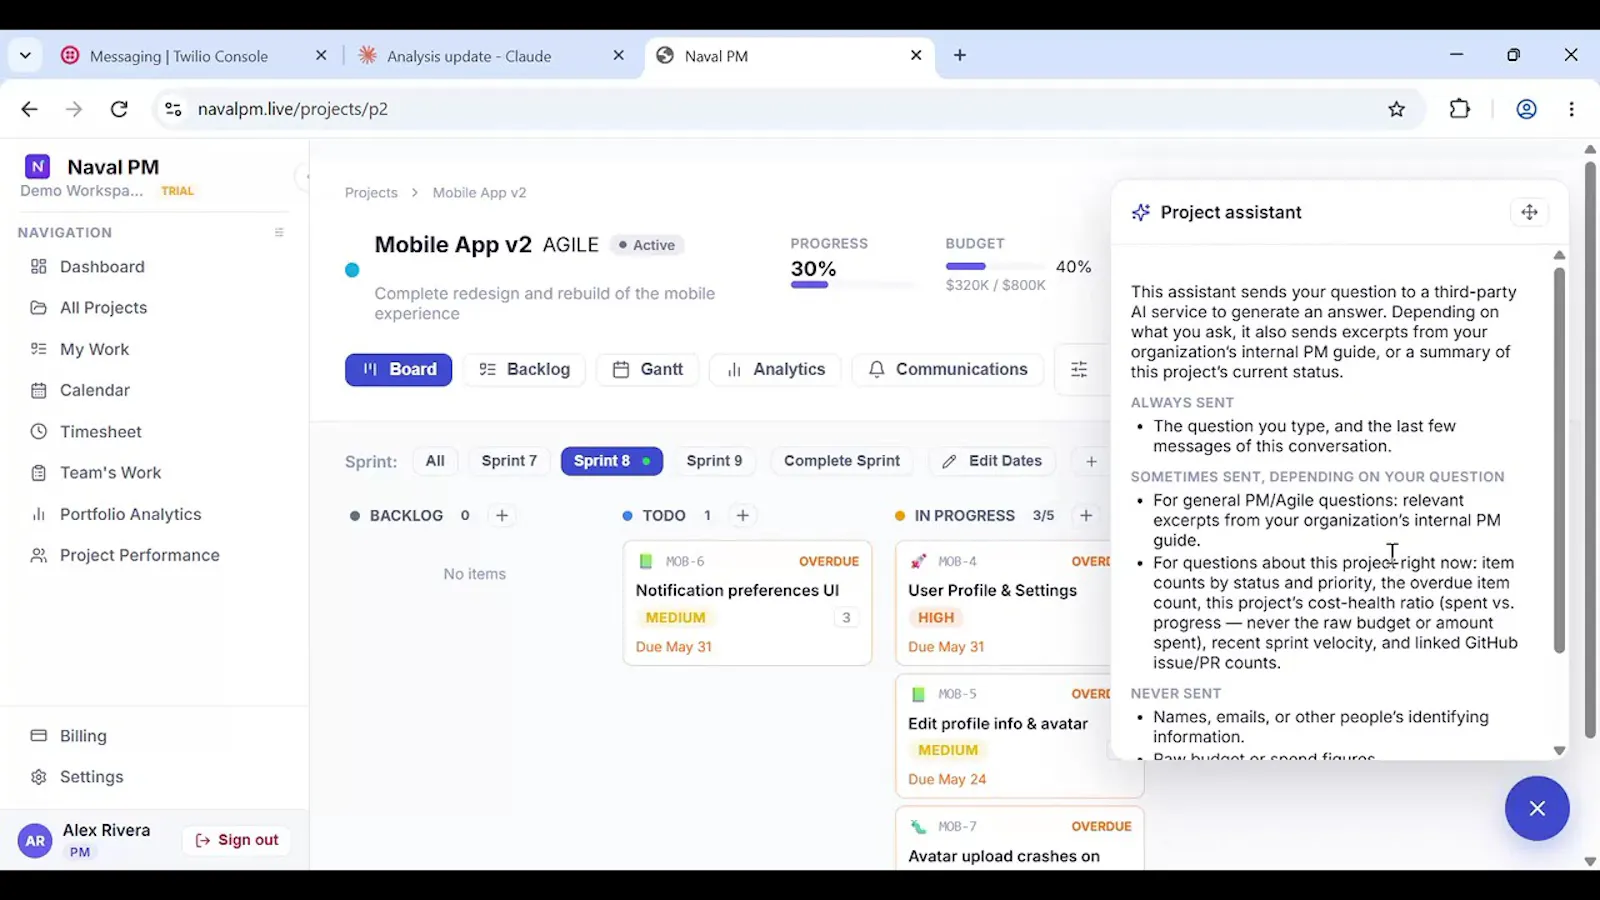Click the Project assistant sparkle icon
This screenshot has height=900, width=1600.
(x=1141, y=212)
